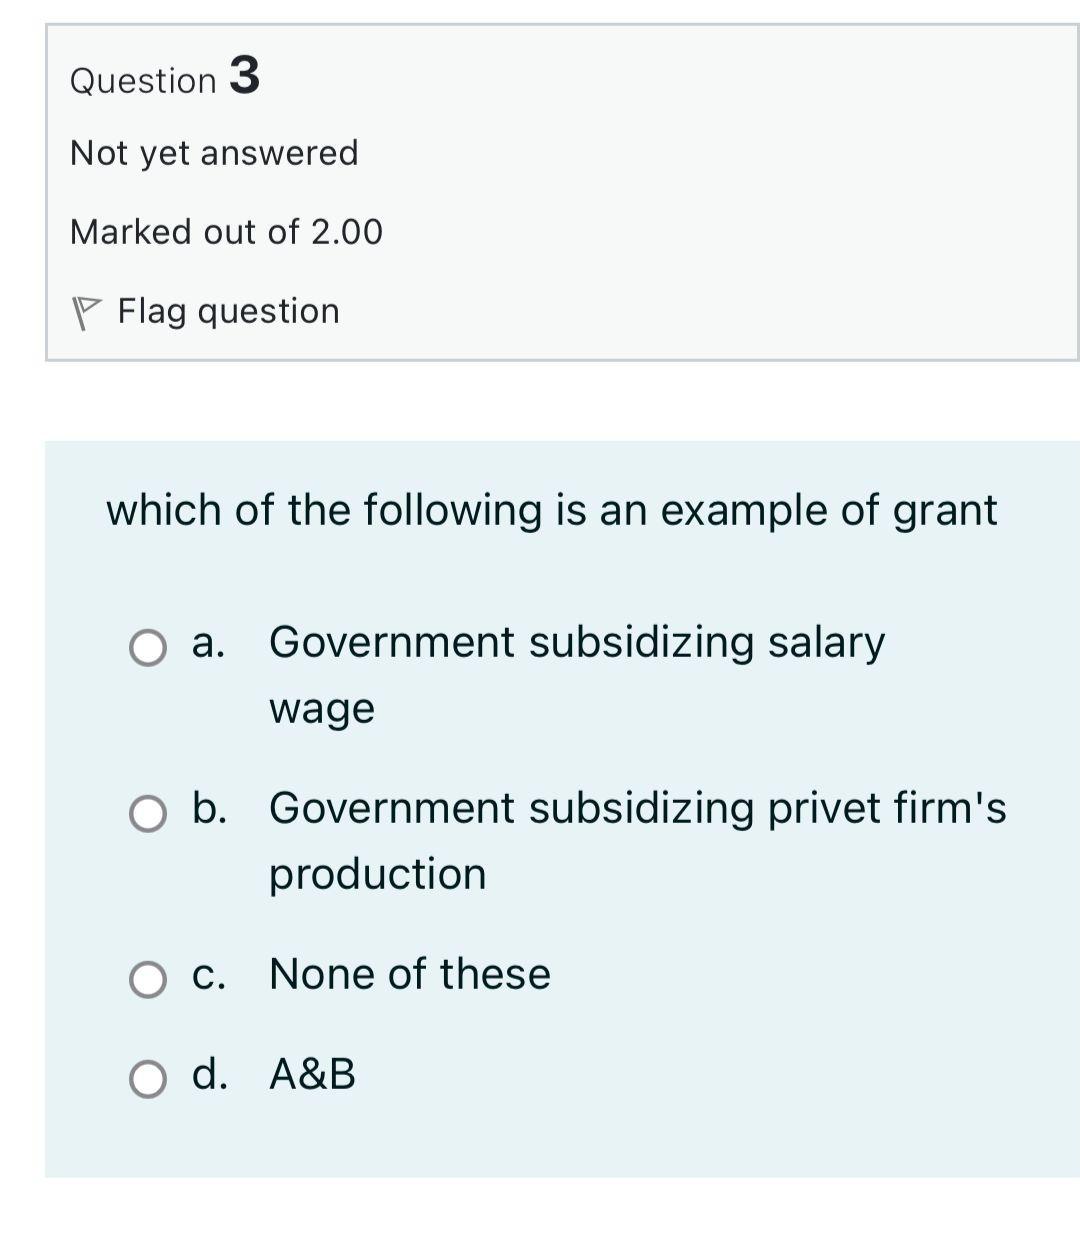The width and height of the screenshot is (1080, 1235).
Task: Choose the radio button for option c
Action: click(x=148, y=979)
